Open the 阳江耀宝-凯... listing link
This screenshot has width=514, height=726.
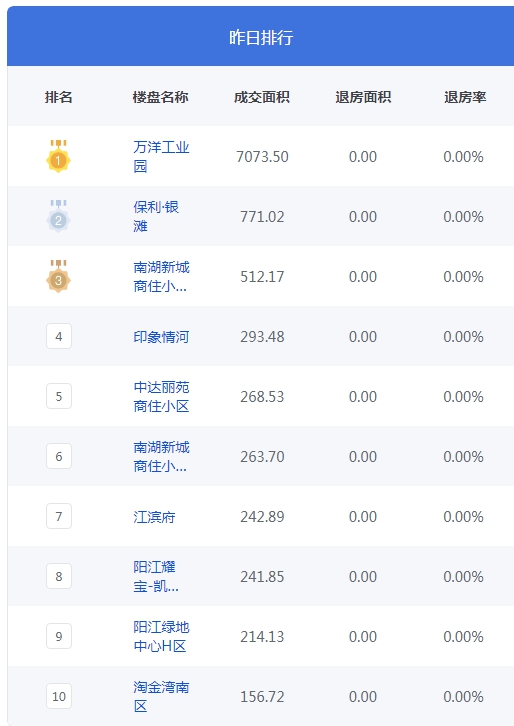coord(156,576)
